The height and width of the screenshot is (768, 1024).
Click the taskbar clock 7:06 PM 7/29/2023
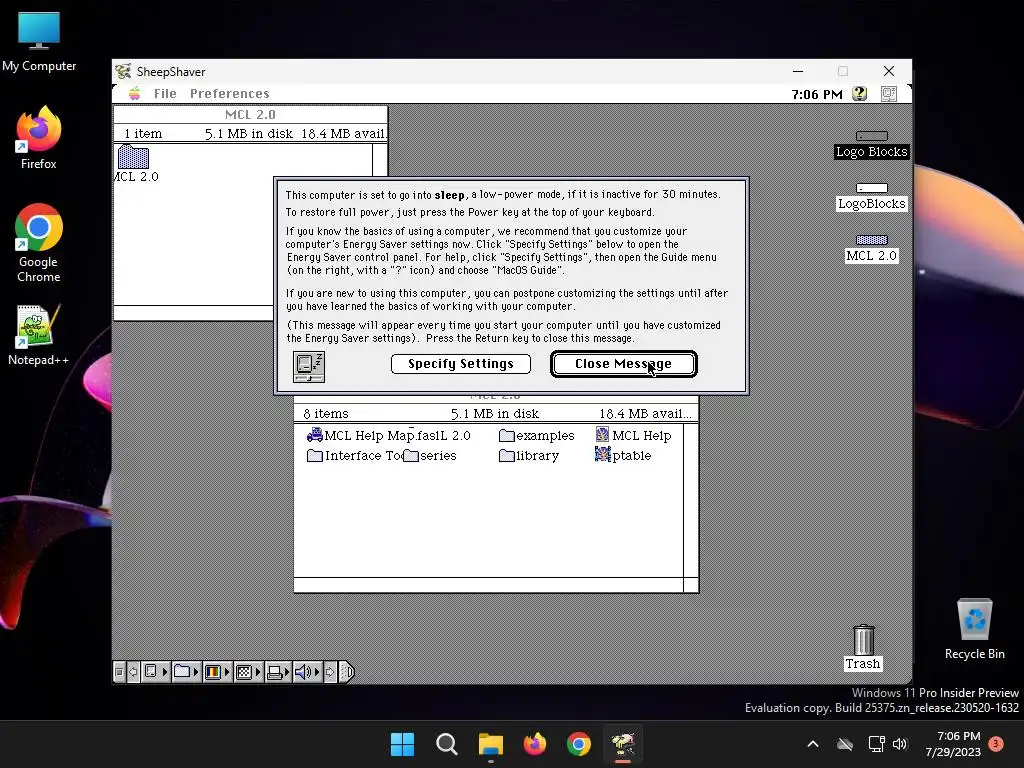pos(953,744)
